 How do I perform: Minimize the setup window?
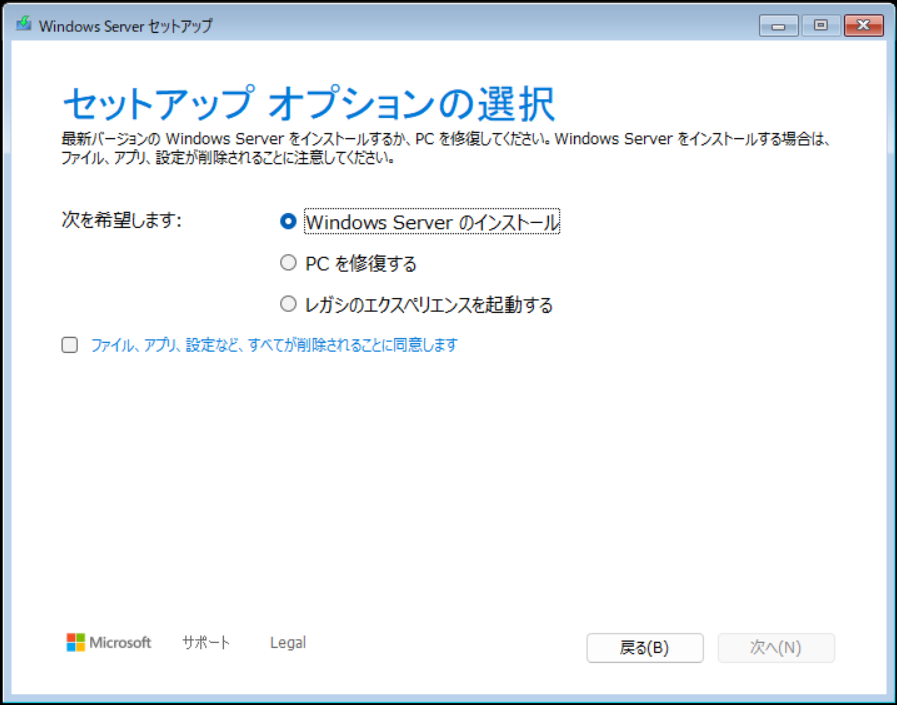pyautogui.click(x=779, y=26)
